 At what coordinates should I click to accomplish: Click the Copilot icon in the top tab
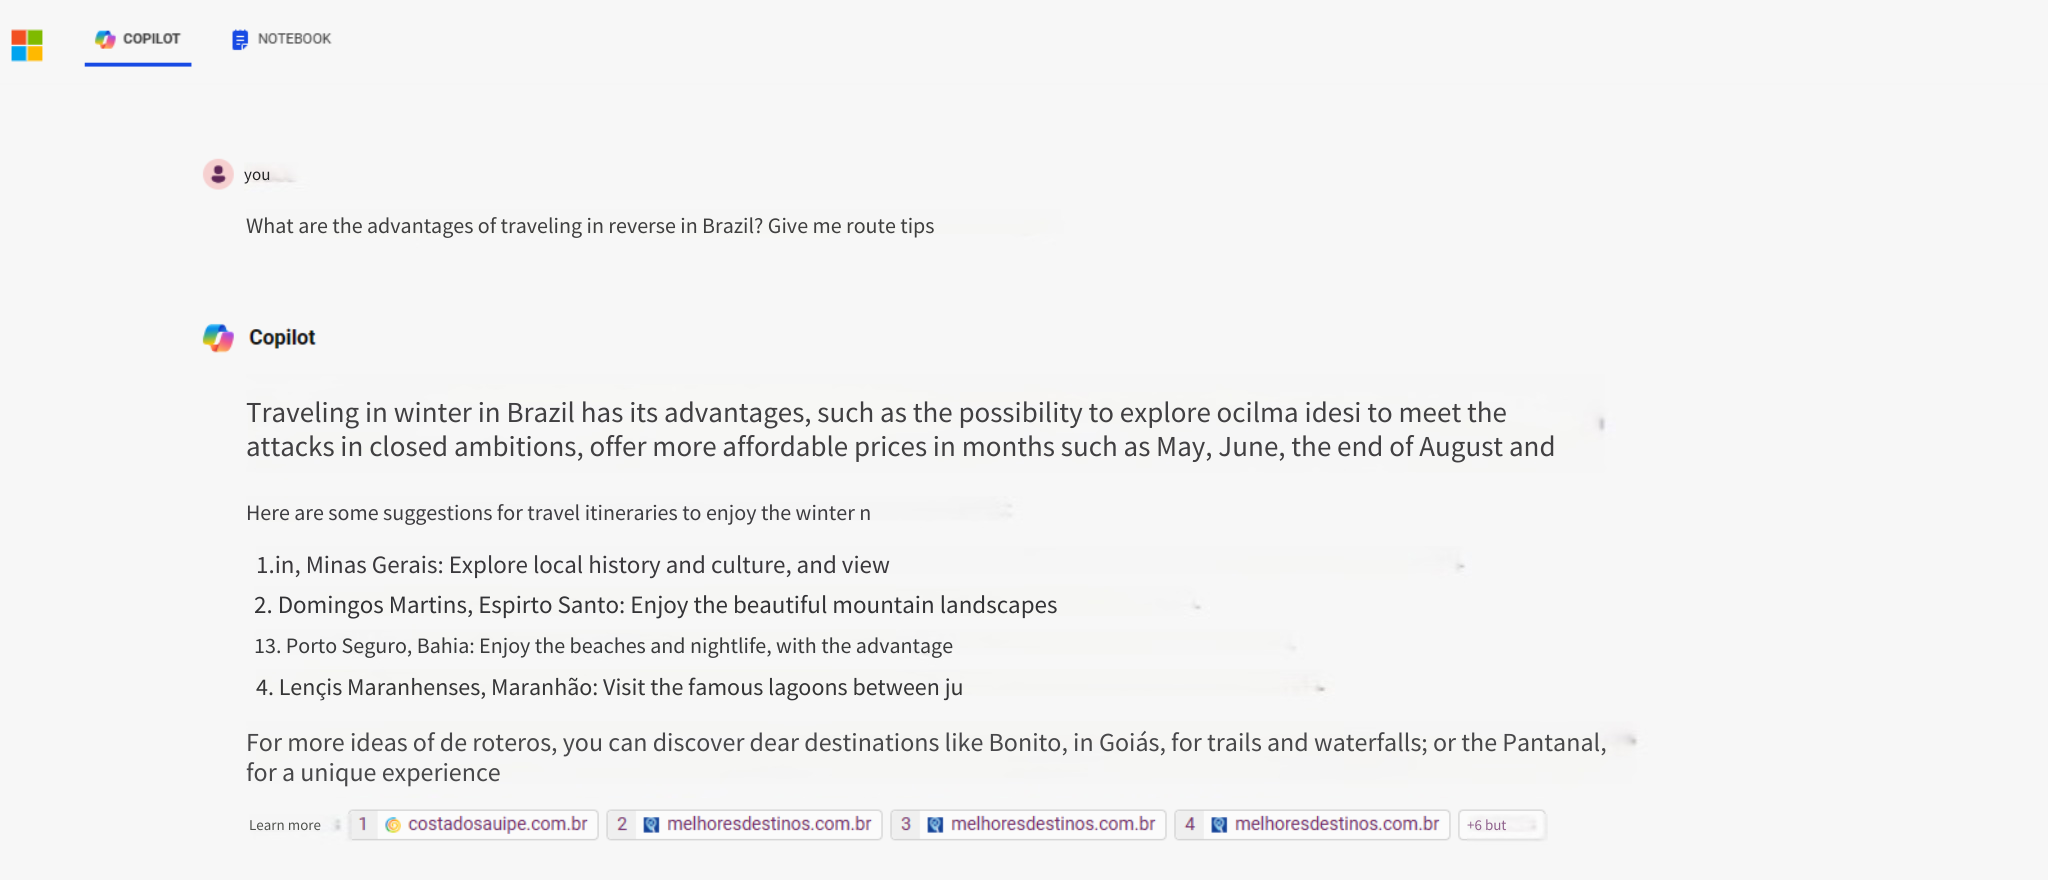pyautogui.click(x=105, y=39)
